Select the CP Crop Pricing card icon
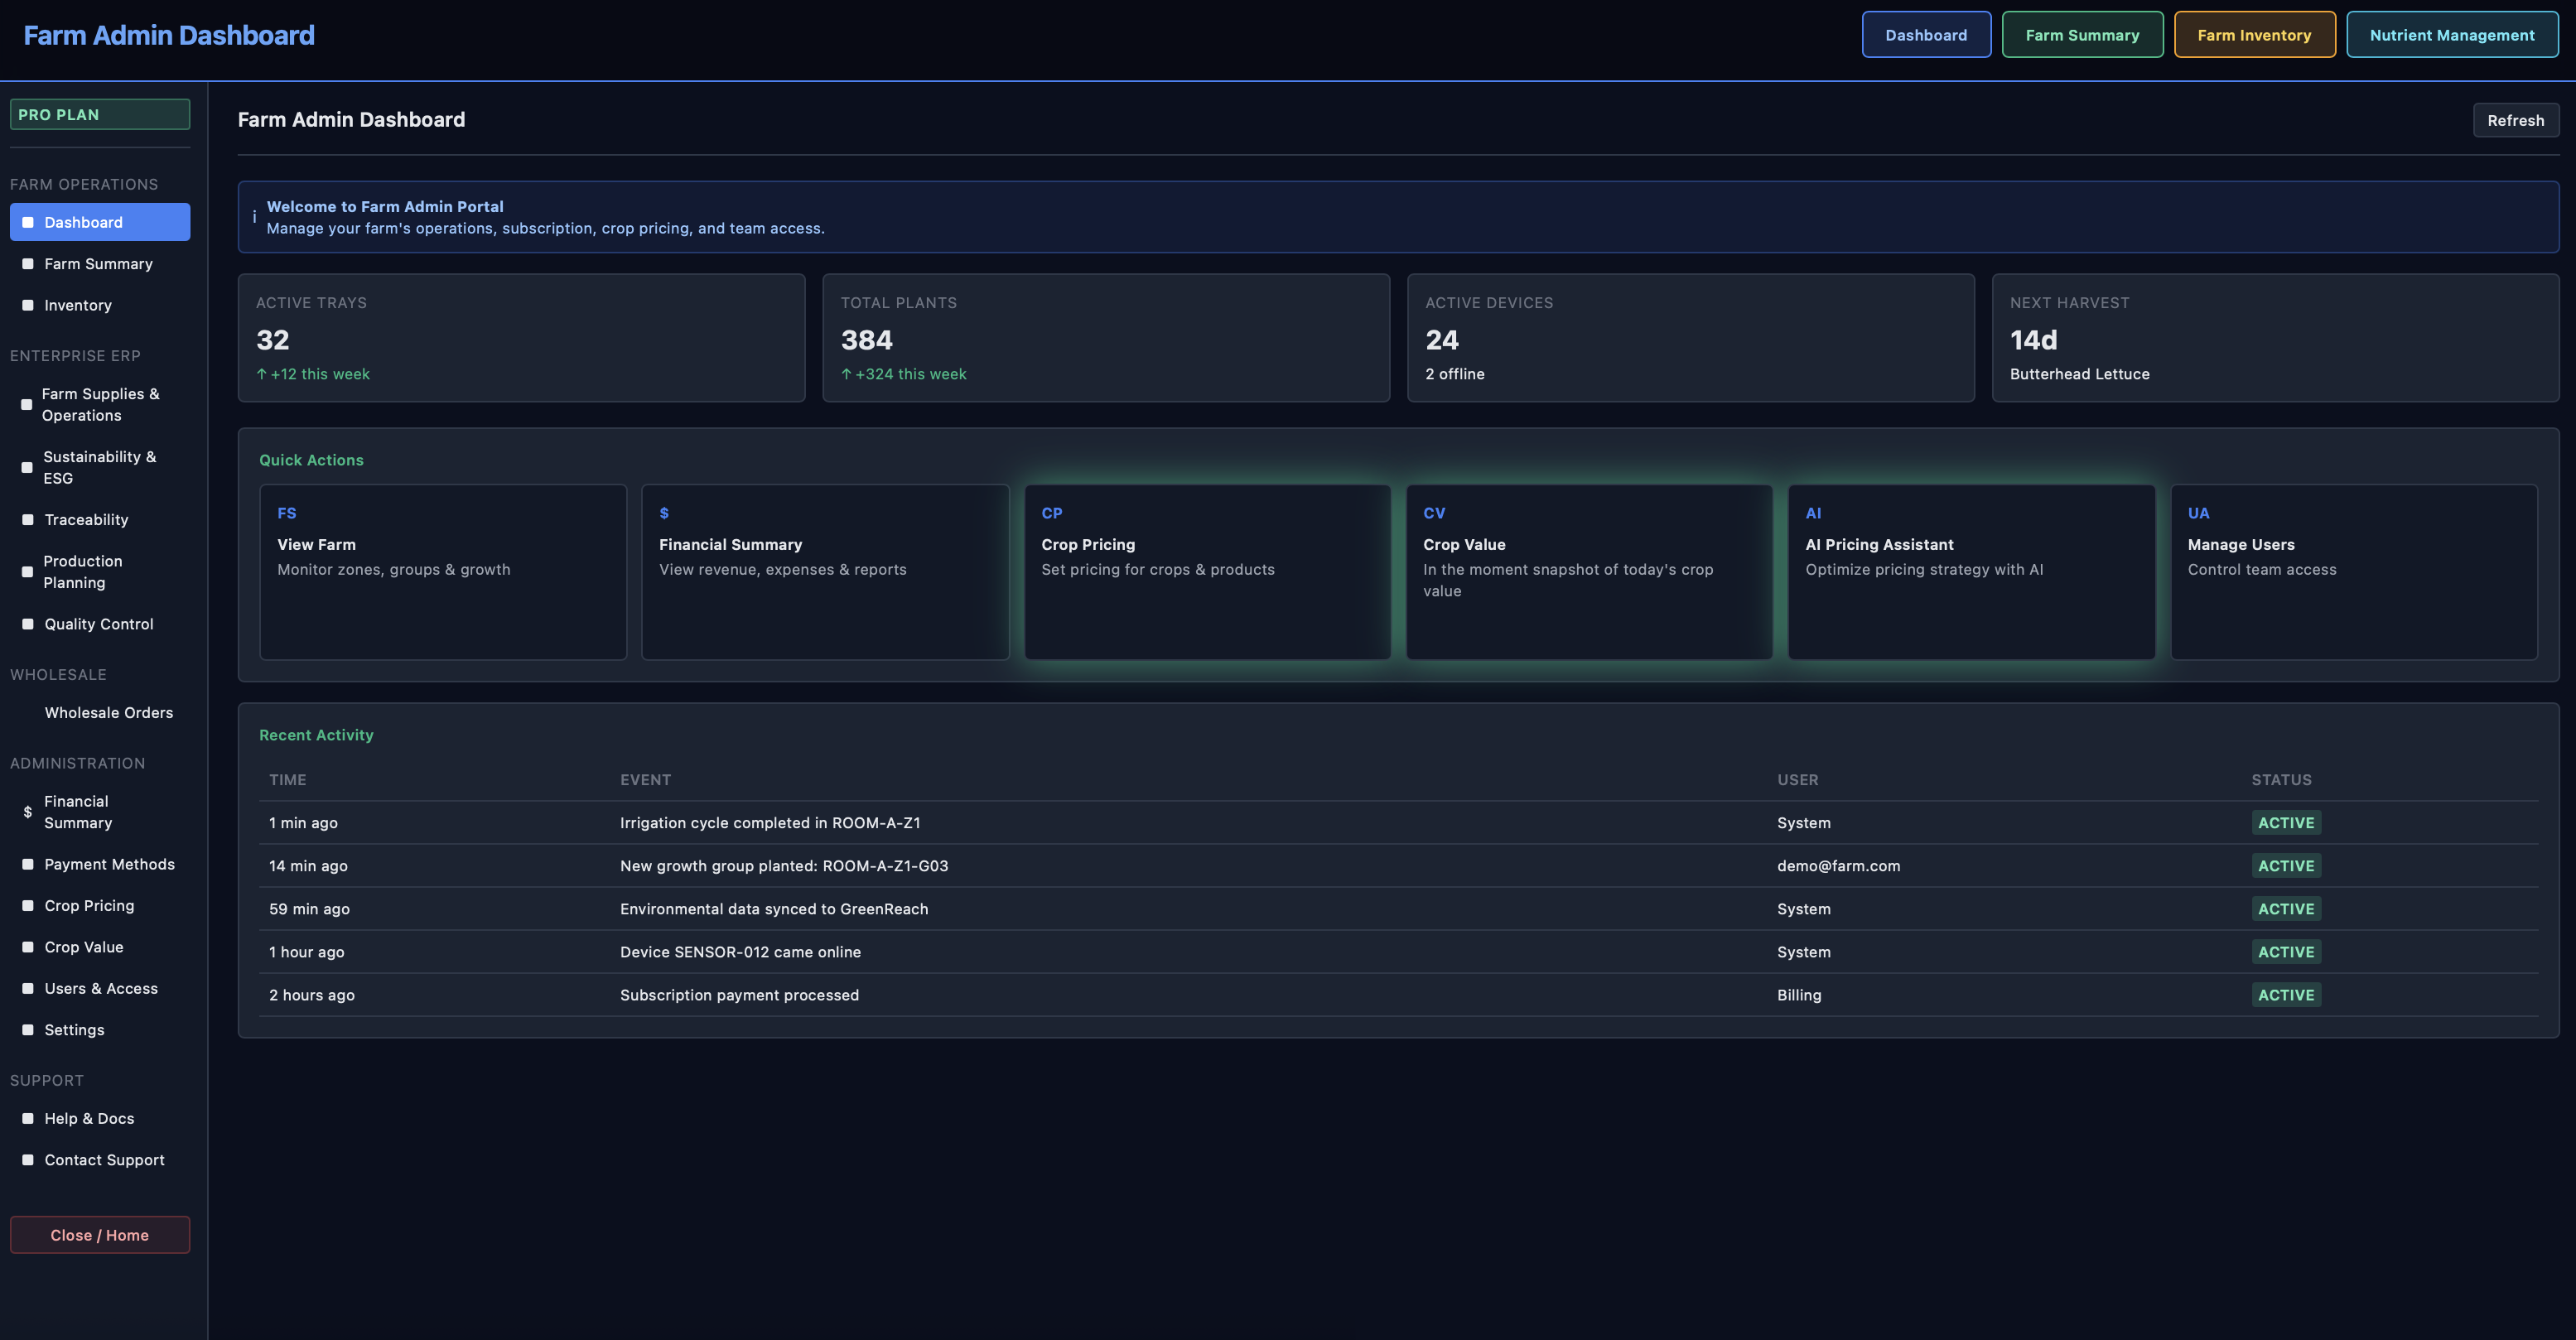The width and height of the screenshot is (2576, 1340). (x=1052, y=513)
